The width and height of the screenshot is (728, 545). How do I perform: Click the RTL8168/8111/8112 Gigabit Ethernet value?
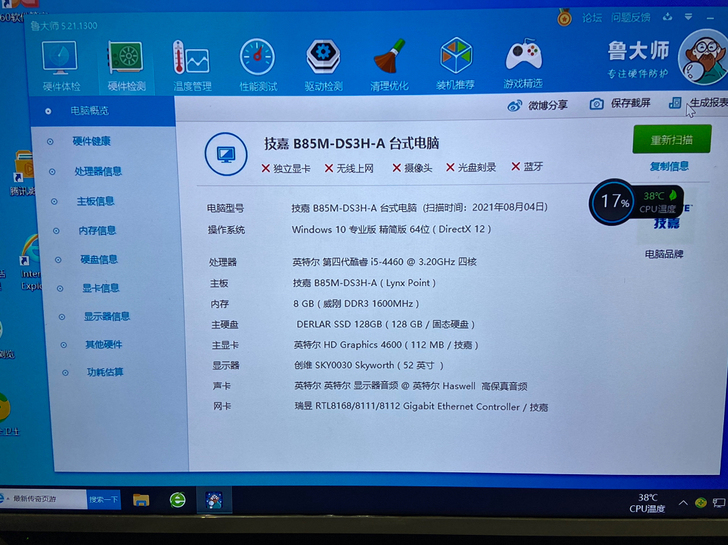[421, 407]
